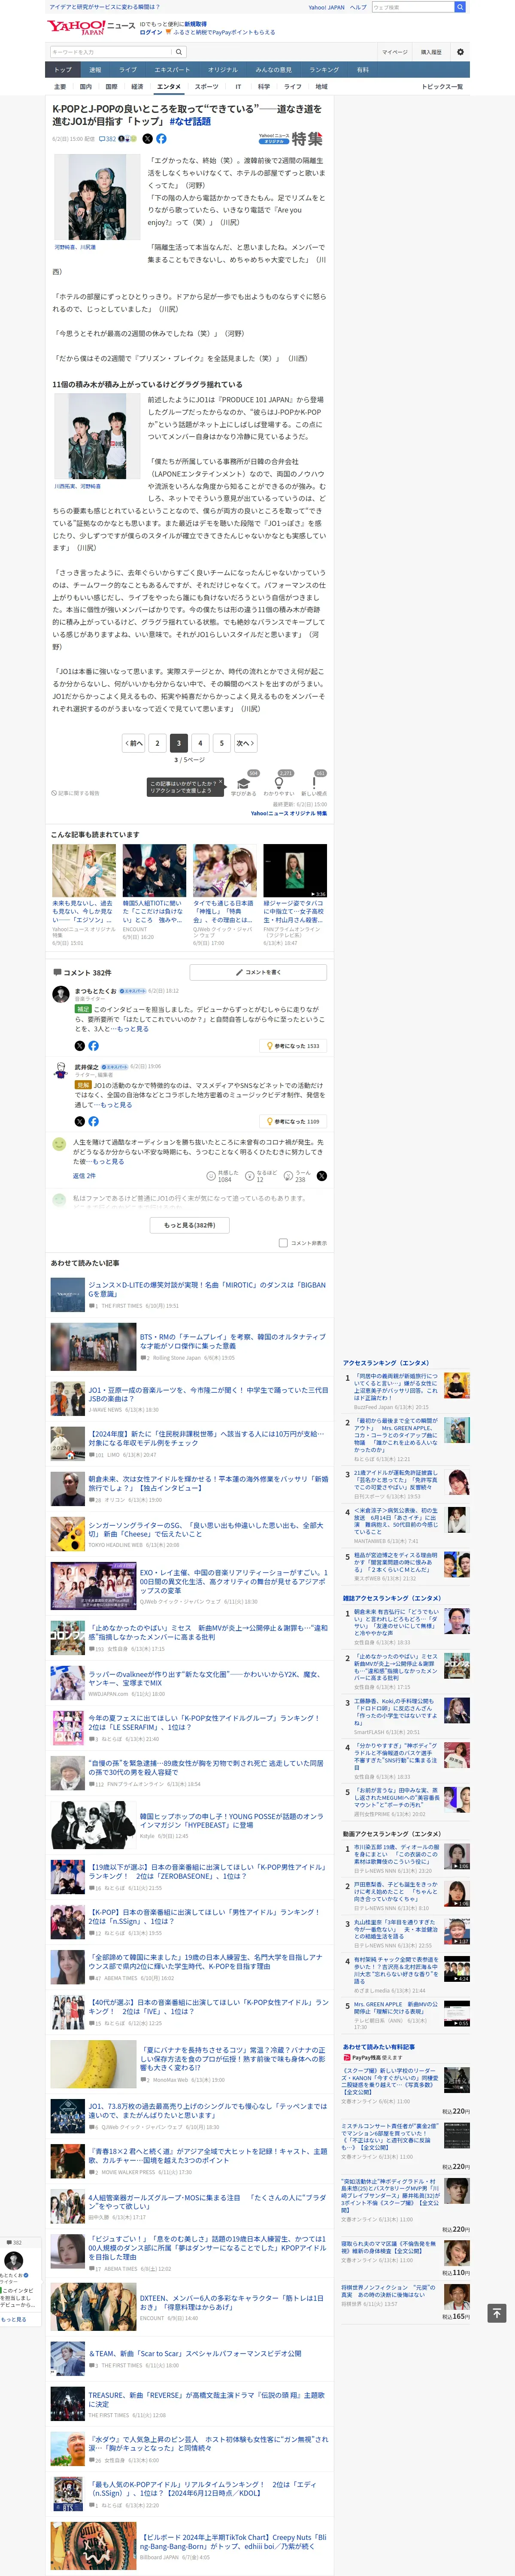Go to page 2 of article
The width and height of the screenshot is (515, 2576).
click(x=157, y=743)
